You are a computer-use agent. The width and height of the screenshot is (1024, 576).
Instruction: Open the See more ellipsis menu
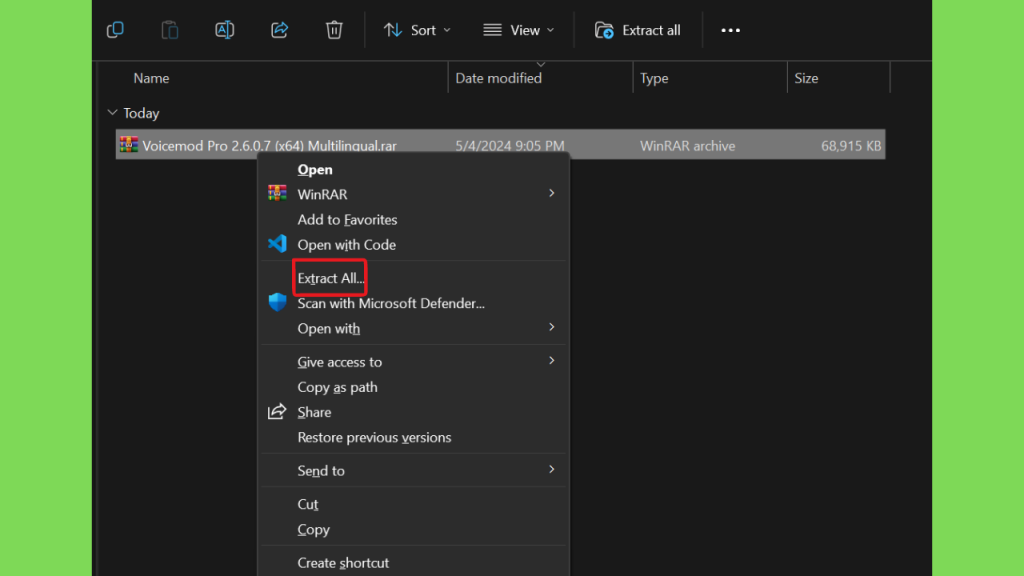(730, 30)
